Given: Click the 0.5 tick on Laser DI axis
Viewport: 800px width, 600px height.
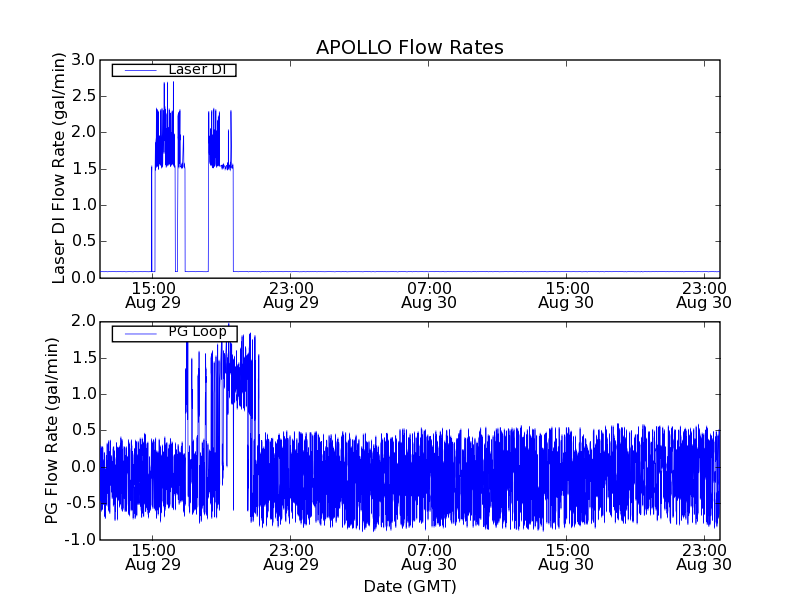Looking at the screenshot, I should pos(83,241).
